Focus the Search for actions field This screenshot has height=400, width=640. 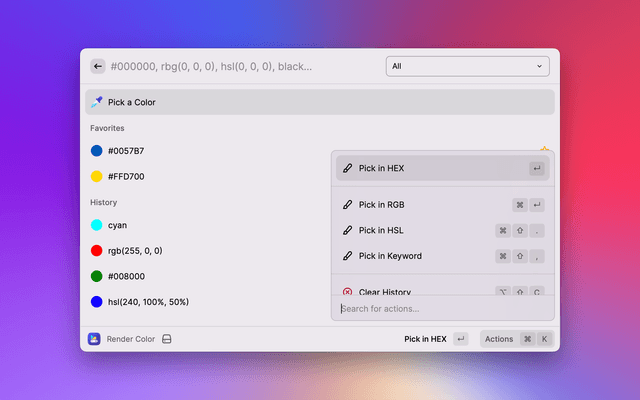440,308
